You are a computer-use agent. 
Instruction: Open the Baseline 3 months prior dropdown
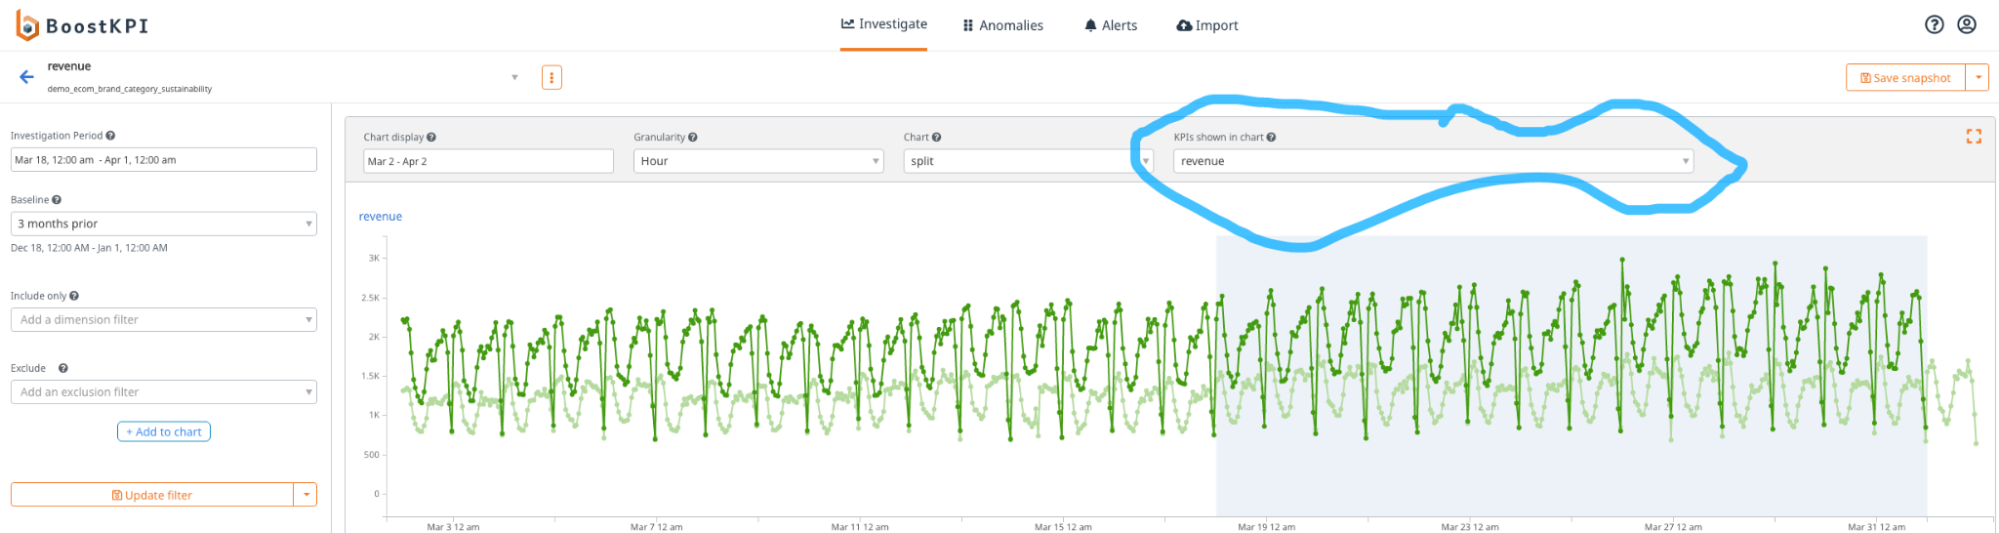(x=163, y=224)
